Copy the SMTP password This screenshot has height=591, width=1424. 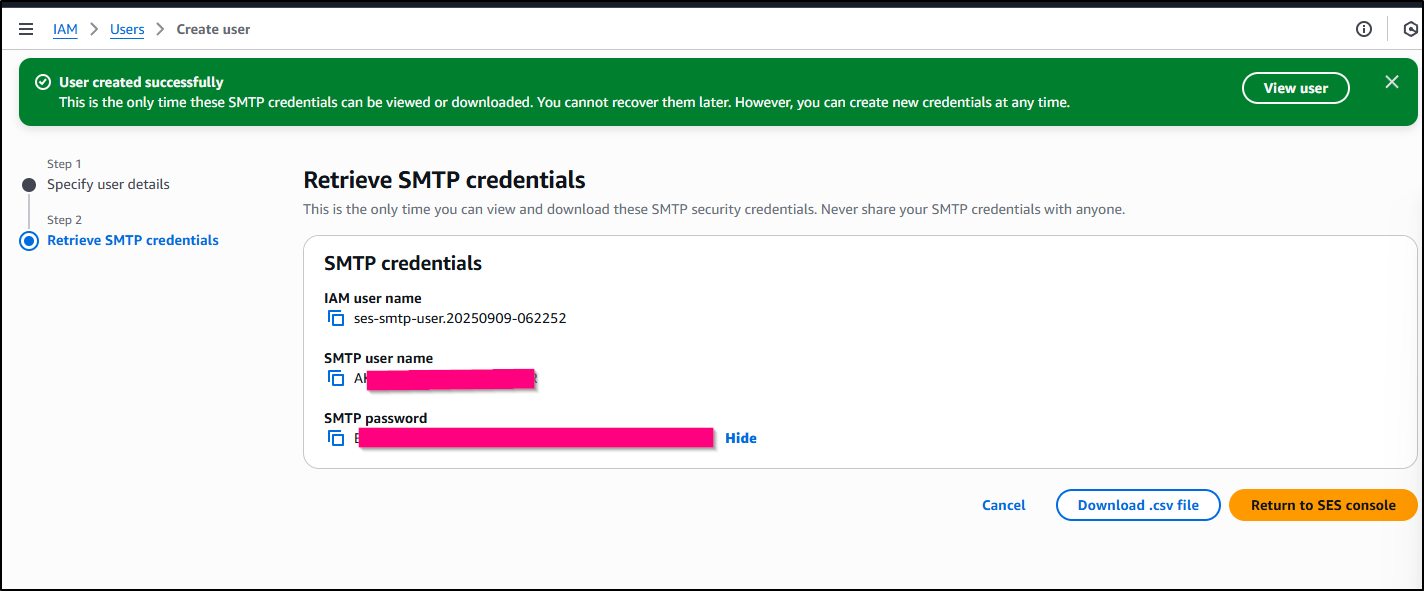[x=336, y=439]
